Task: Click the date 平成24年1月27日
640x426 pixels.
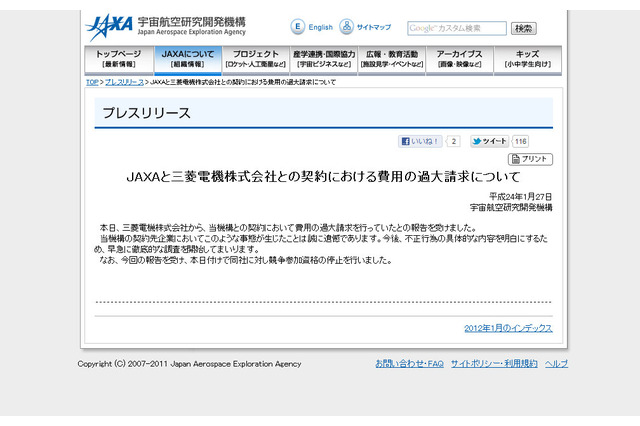Action: 520,197
